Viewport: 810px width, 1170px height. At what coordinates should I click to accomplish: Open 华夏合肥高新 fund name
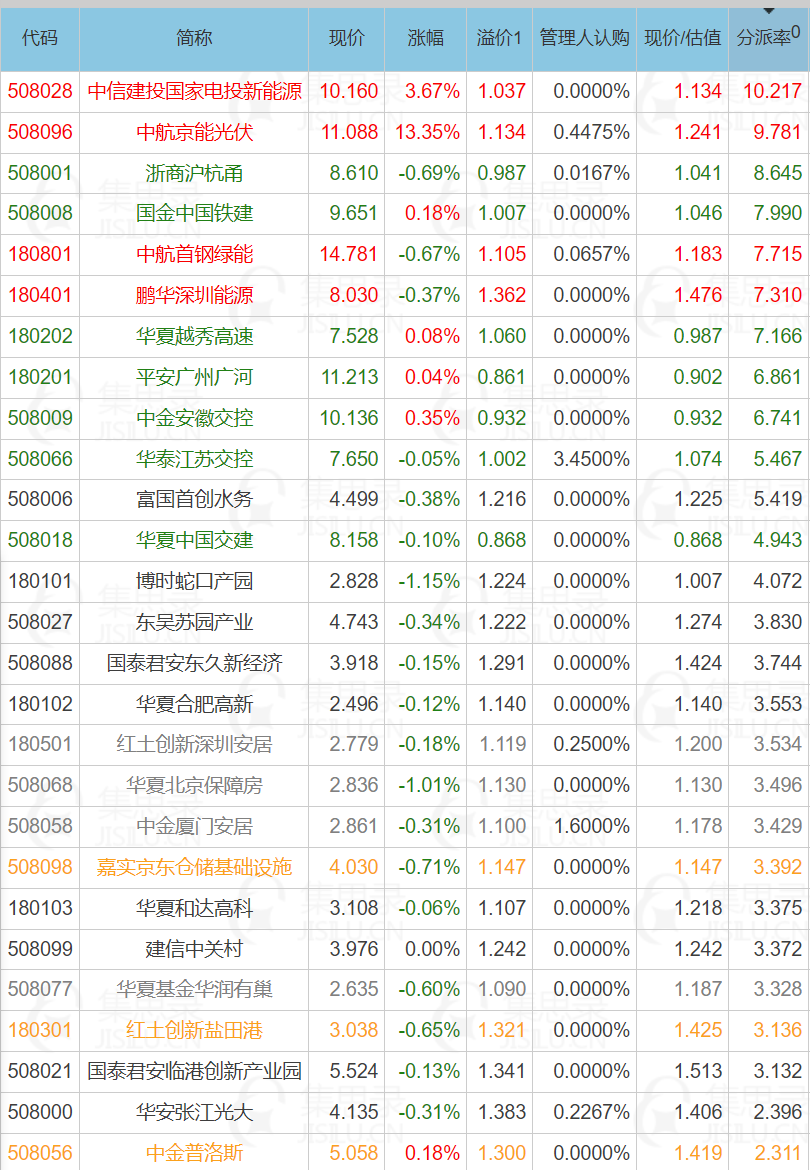click(195, 704)
